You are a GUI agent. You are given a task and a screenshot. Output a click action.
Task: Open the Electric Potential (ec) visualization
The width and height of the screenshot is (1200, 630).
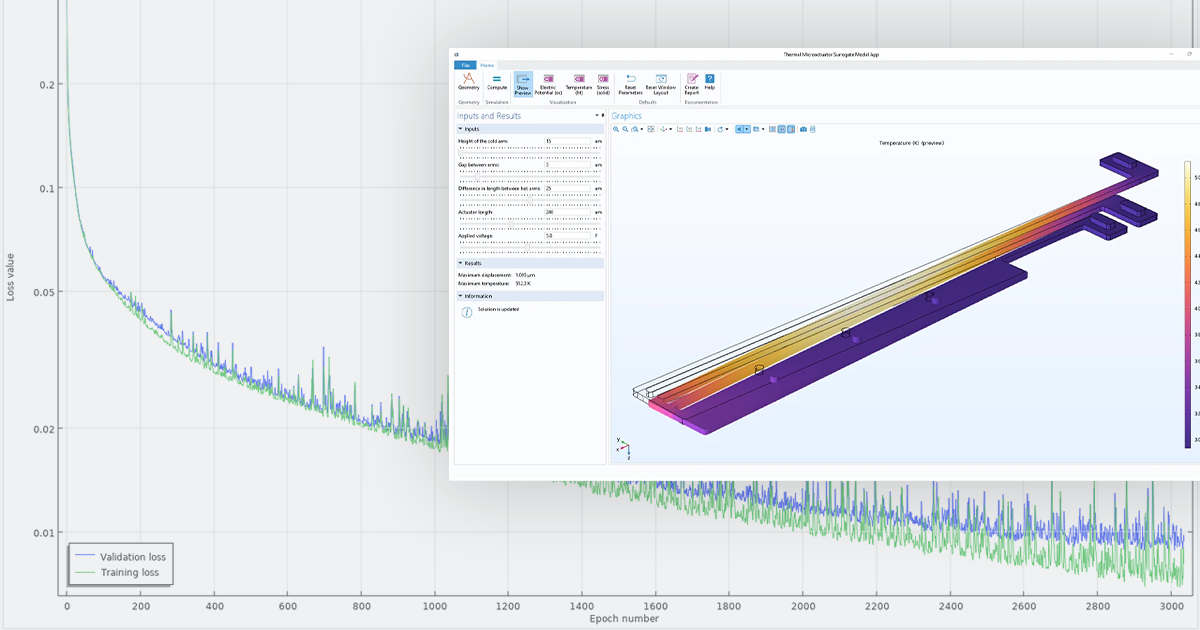549,85
